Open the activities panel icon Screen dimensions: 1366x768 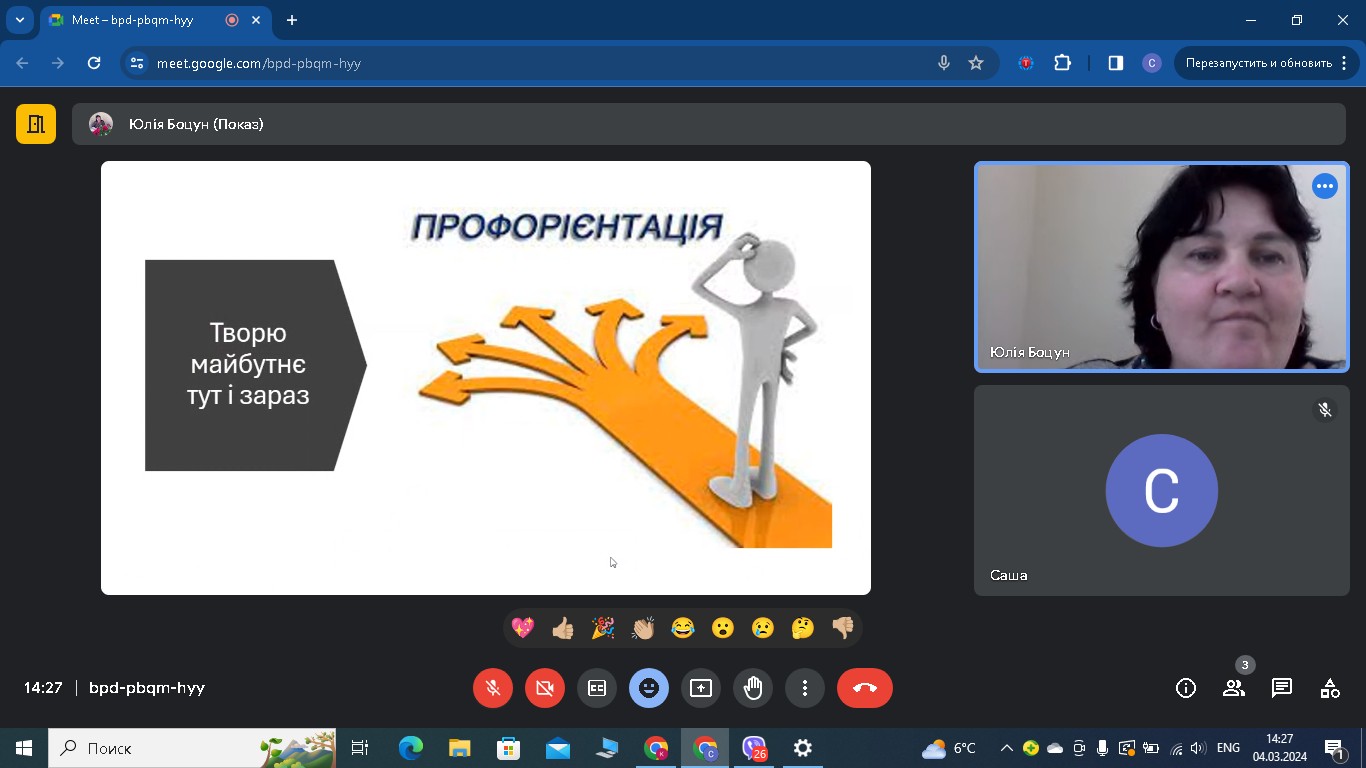pyautogui.click(x=1329, y=688)
